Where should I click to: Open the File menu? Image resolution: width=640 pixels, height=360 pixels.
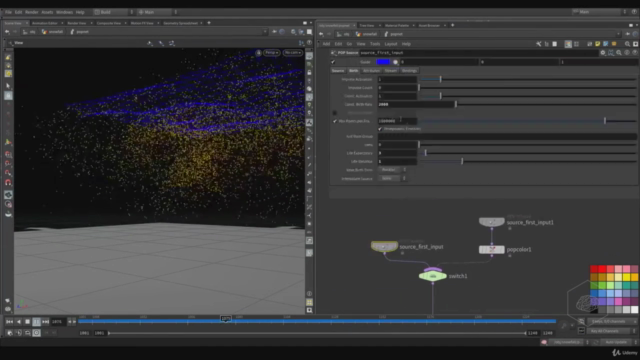pyautogui.click(x=8, y=12)
